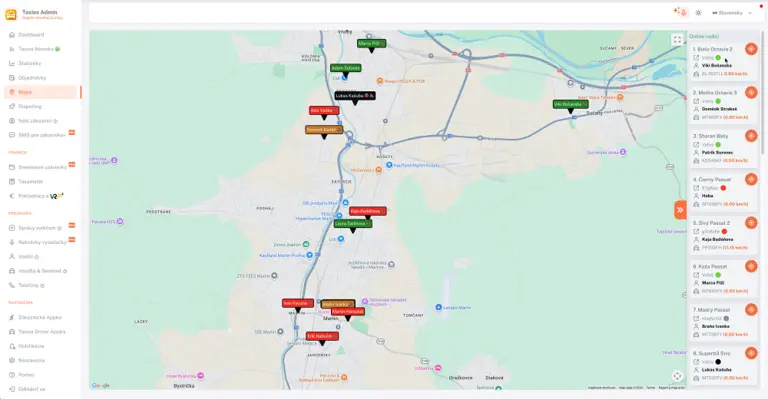This screenshot has width=768, height=399.
Task: Open the Slovensky language dropdown
Action: pyautogui.click(x=731, y=13)
